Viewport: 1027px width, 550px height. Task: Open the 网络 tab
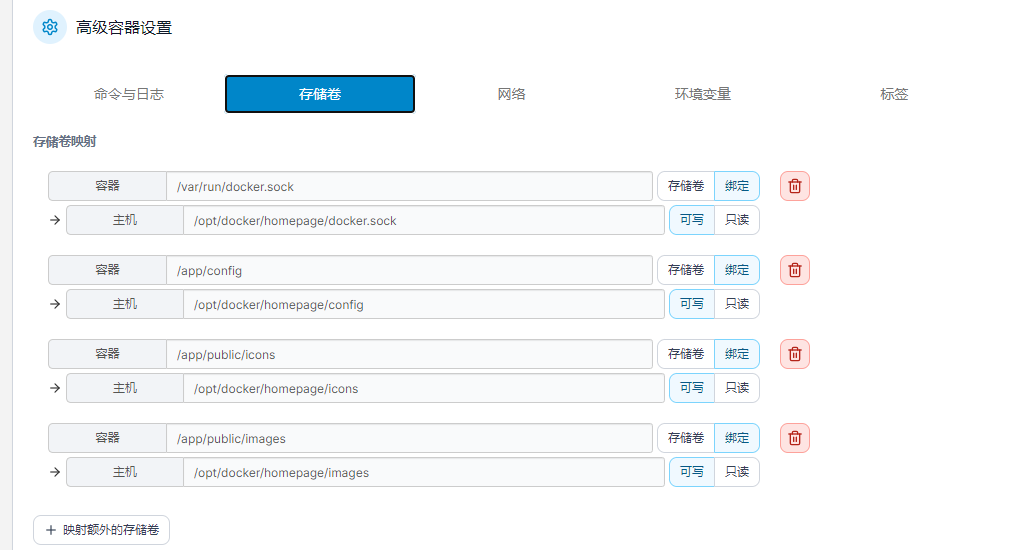pos(512,94)
